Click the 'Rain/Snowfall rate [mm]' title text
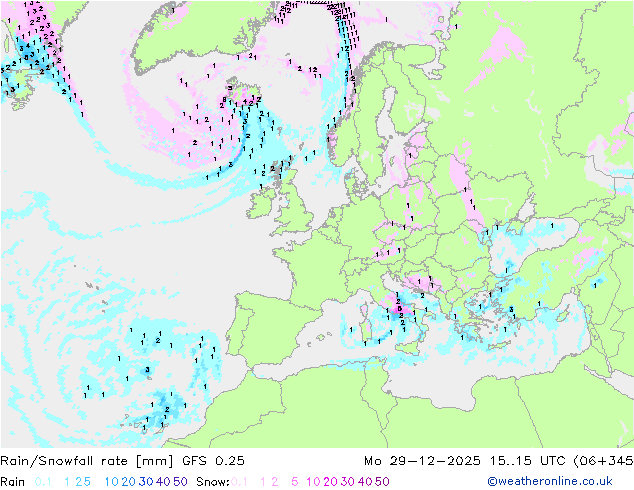This screenshot has width=634, height=490. 87,460
